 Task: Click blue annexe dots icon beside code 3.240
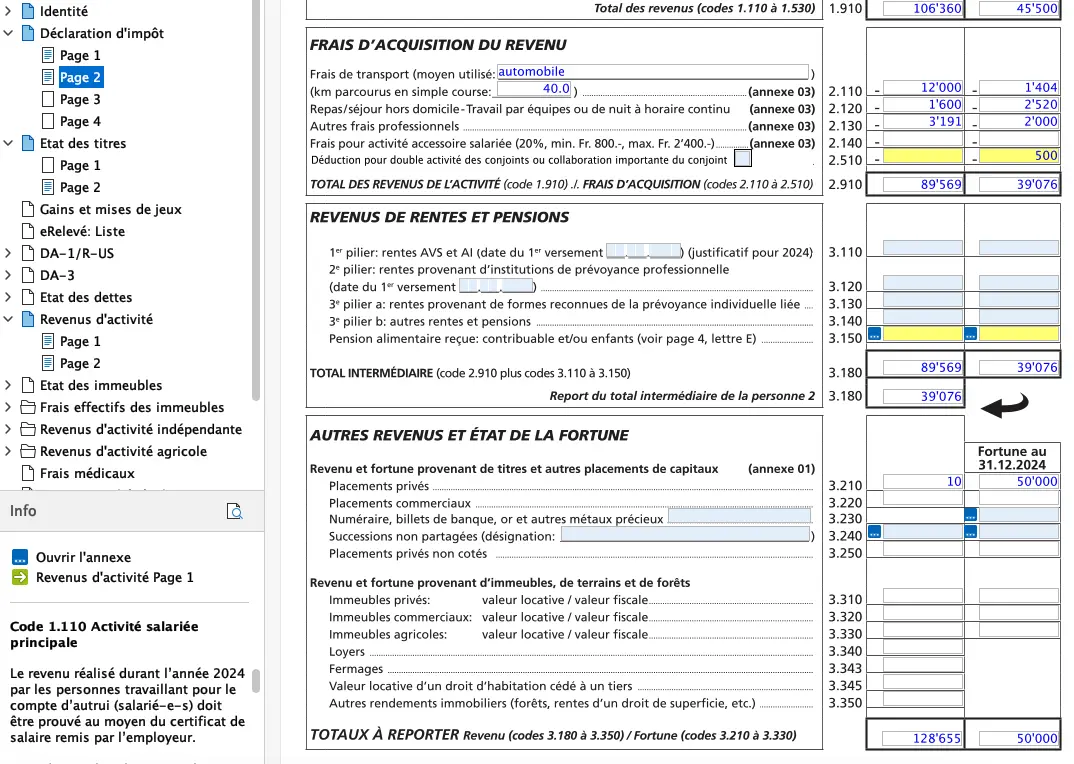click(875, 532)
